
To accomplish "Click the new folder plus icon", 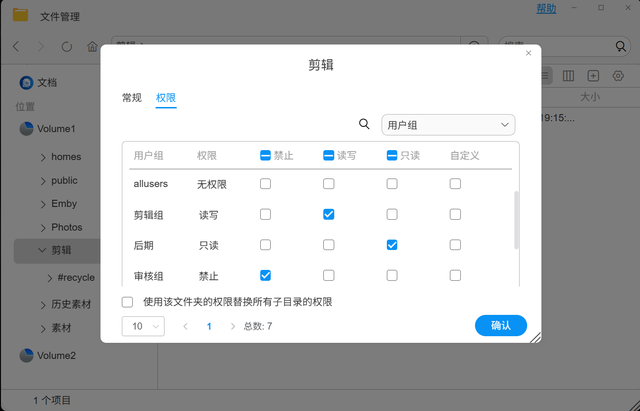I will (593, 76).
